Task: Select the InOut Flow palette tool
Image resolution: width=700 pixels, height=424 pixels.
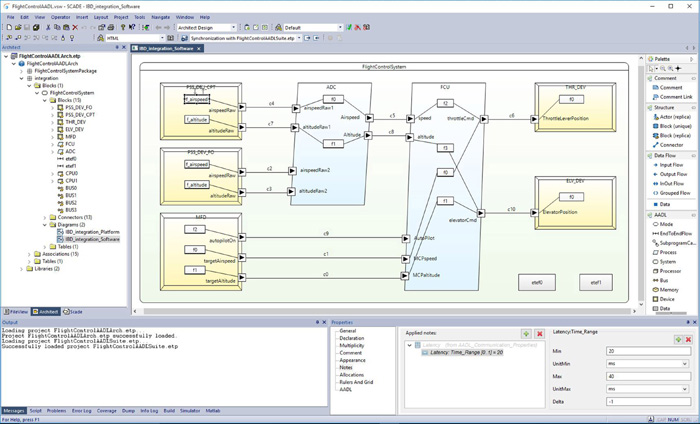Action: (671, 184)
